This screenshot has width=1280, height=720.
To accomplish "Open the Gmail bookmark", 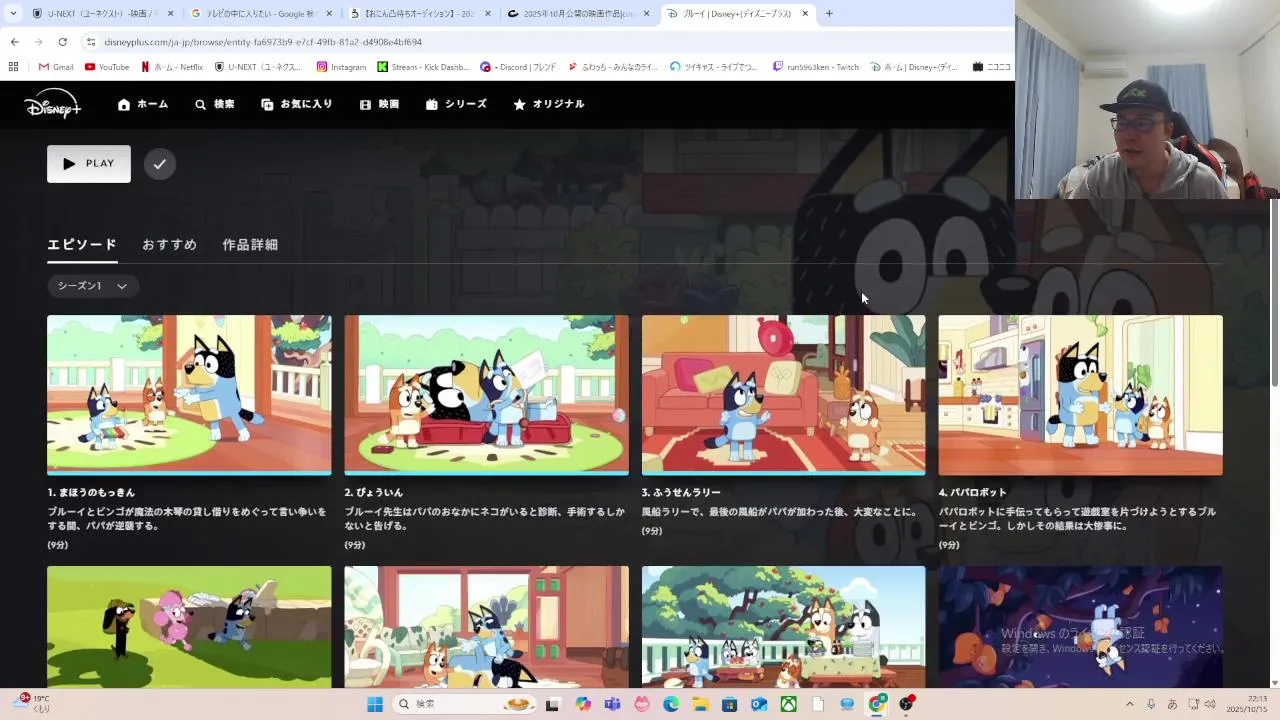I will (56, 67).
